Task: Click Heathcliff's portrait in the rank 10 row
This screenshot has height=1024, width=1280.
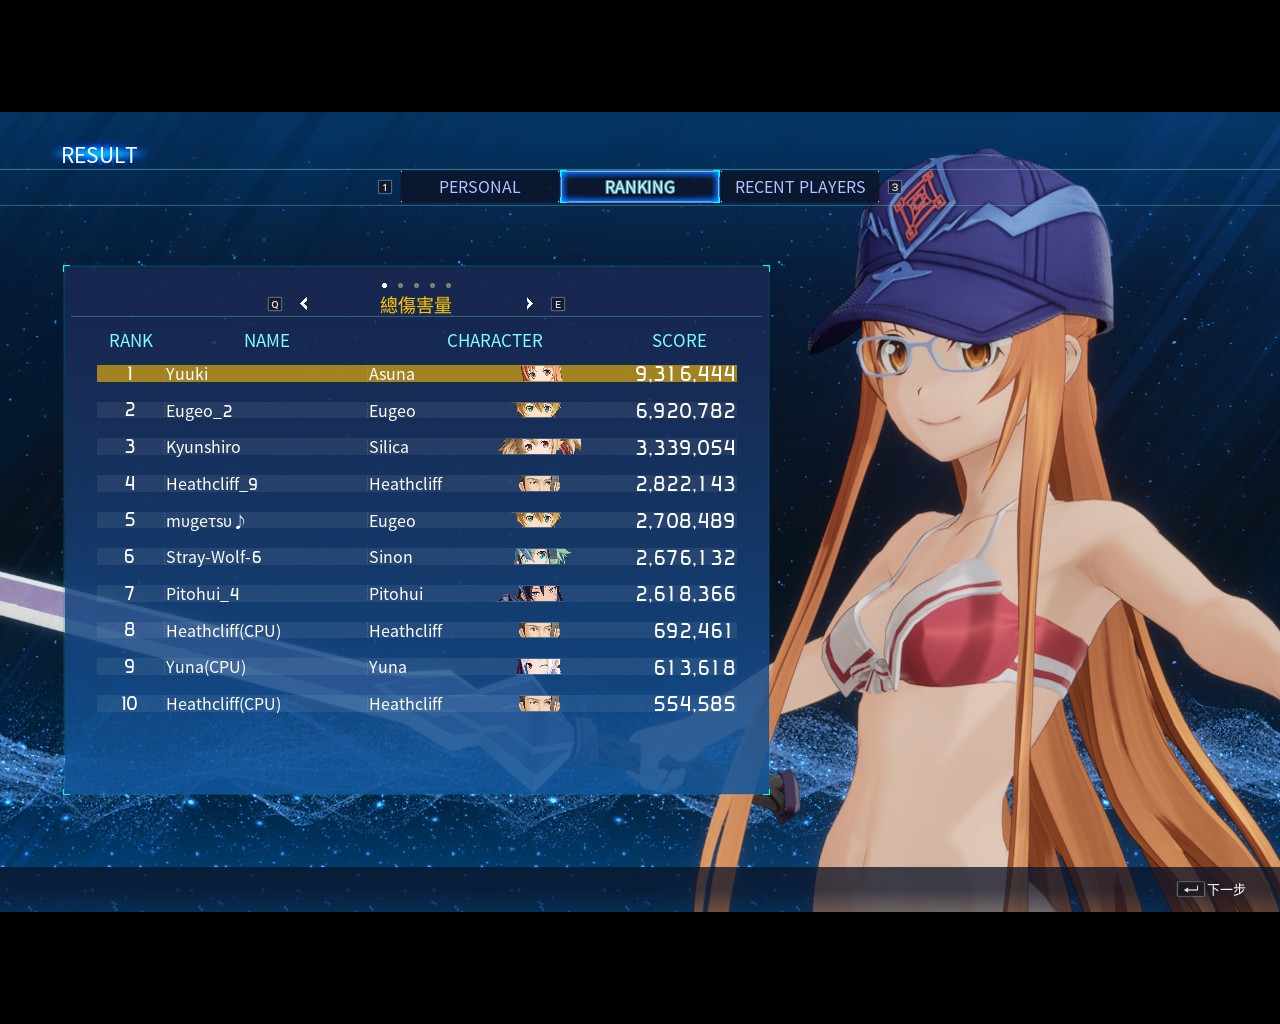Action: [x=540, y=704]
